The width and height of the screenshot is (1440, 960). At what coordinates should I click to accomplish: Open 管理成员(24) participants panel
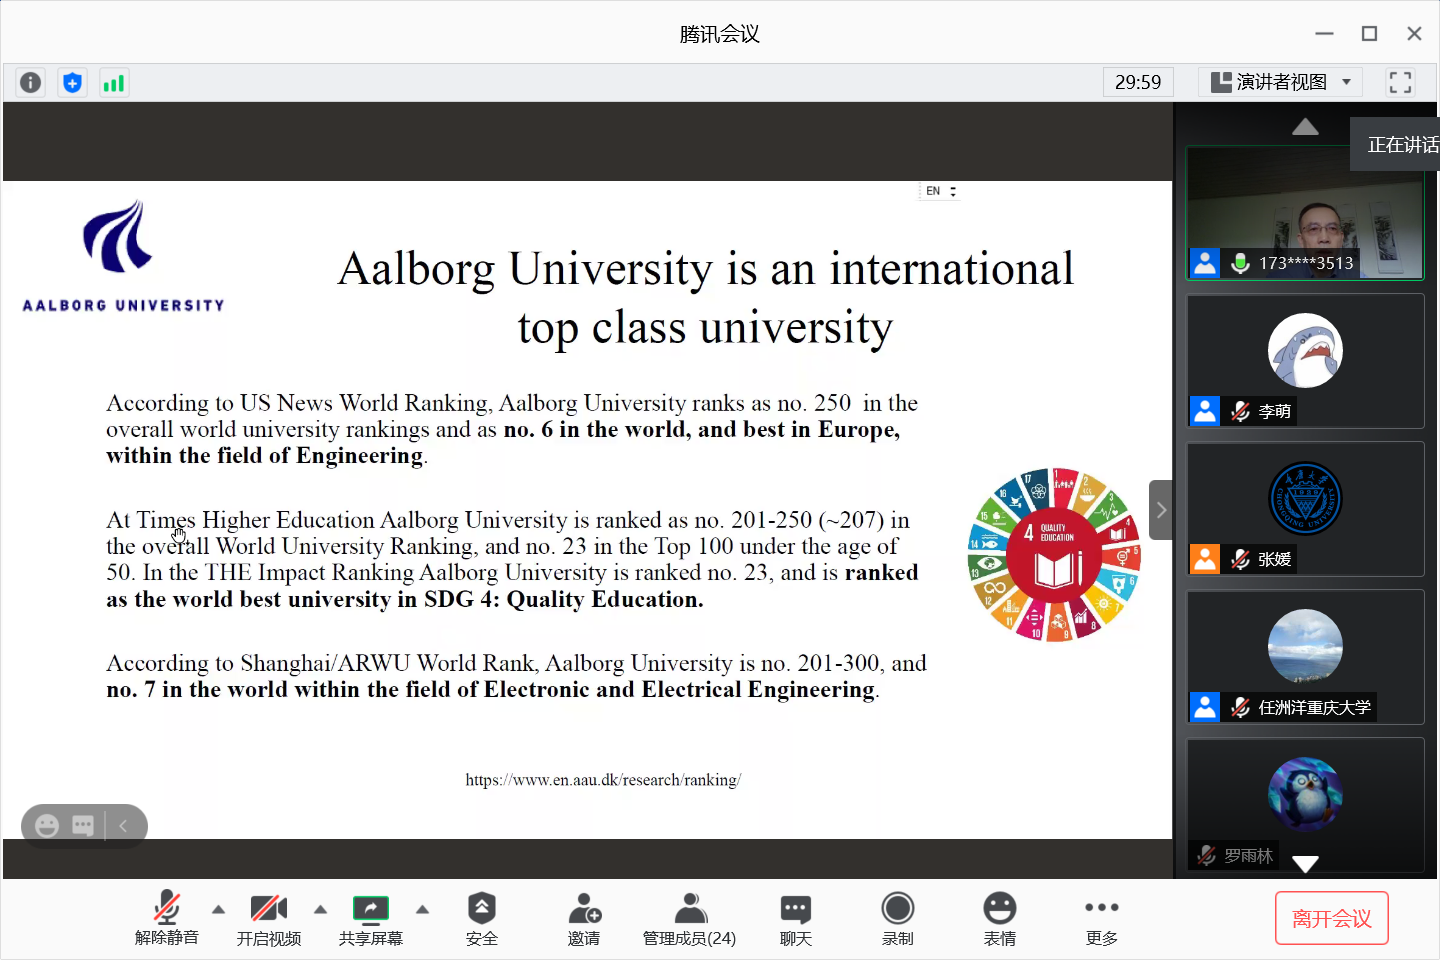pos(689,918)
